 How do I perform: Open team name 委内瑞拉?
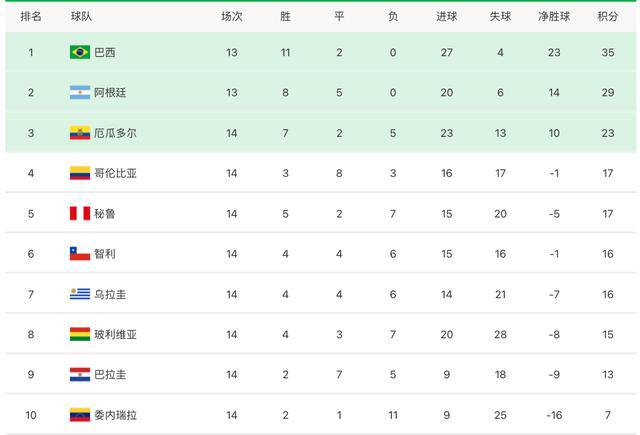pos(116,415)
